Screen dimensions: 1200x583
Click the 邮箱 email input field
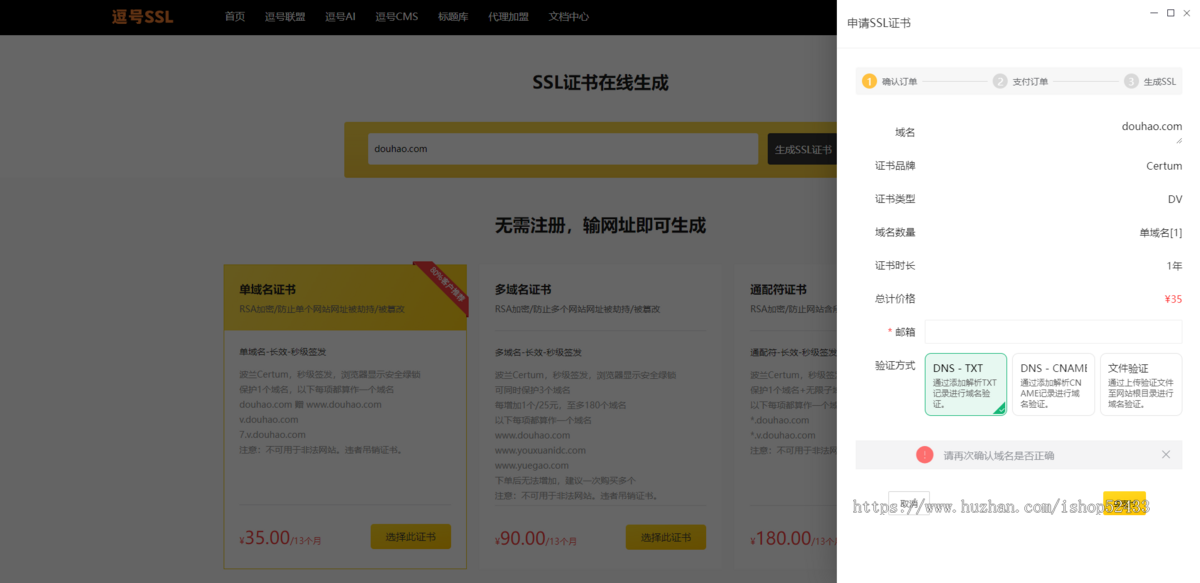point(1054,331)
